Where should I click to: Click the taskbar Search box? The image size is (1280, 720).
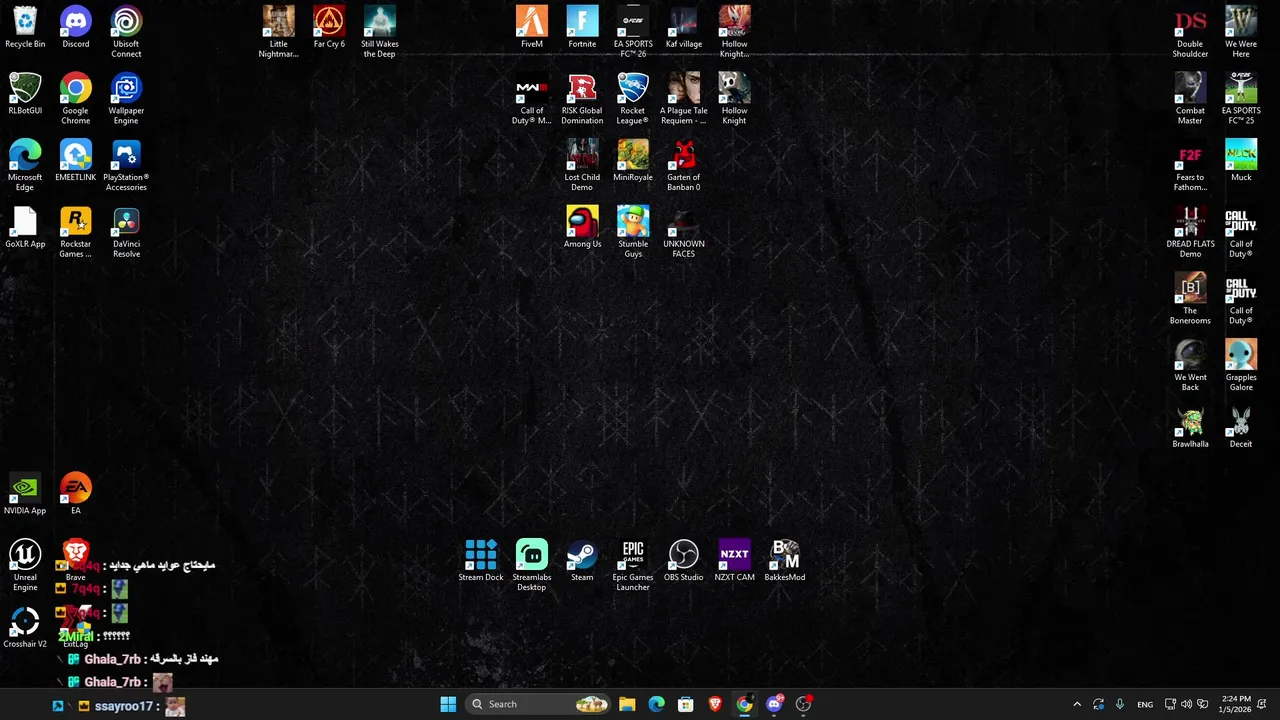538,704
